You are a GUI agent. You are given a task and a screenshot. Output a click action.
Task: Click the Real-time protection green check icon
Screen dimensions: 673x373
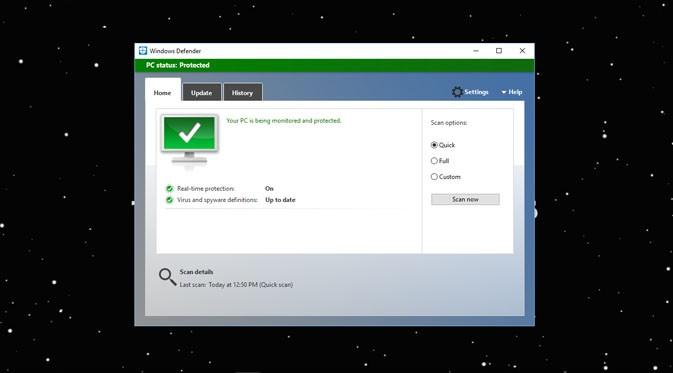pos(170,188)
